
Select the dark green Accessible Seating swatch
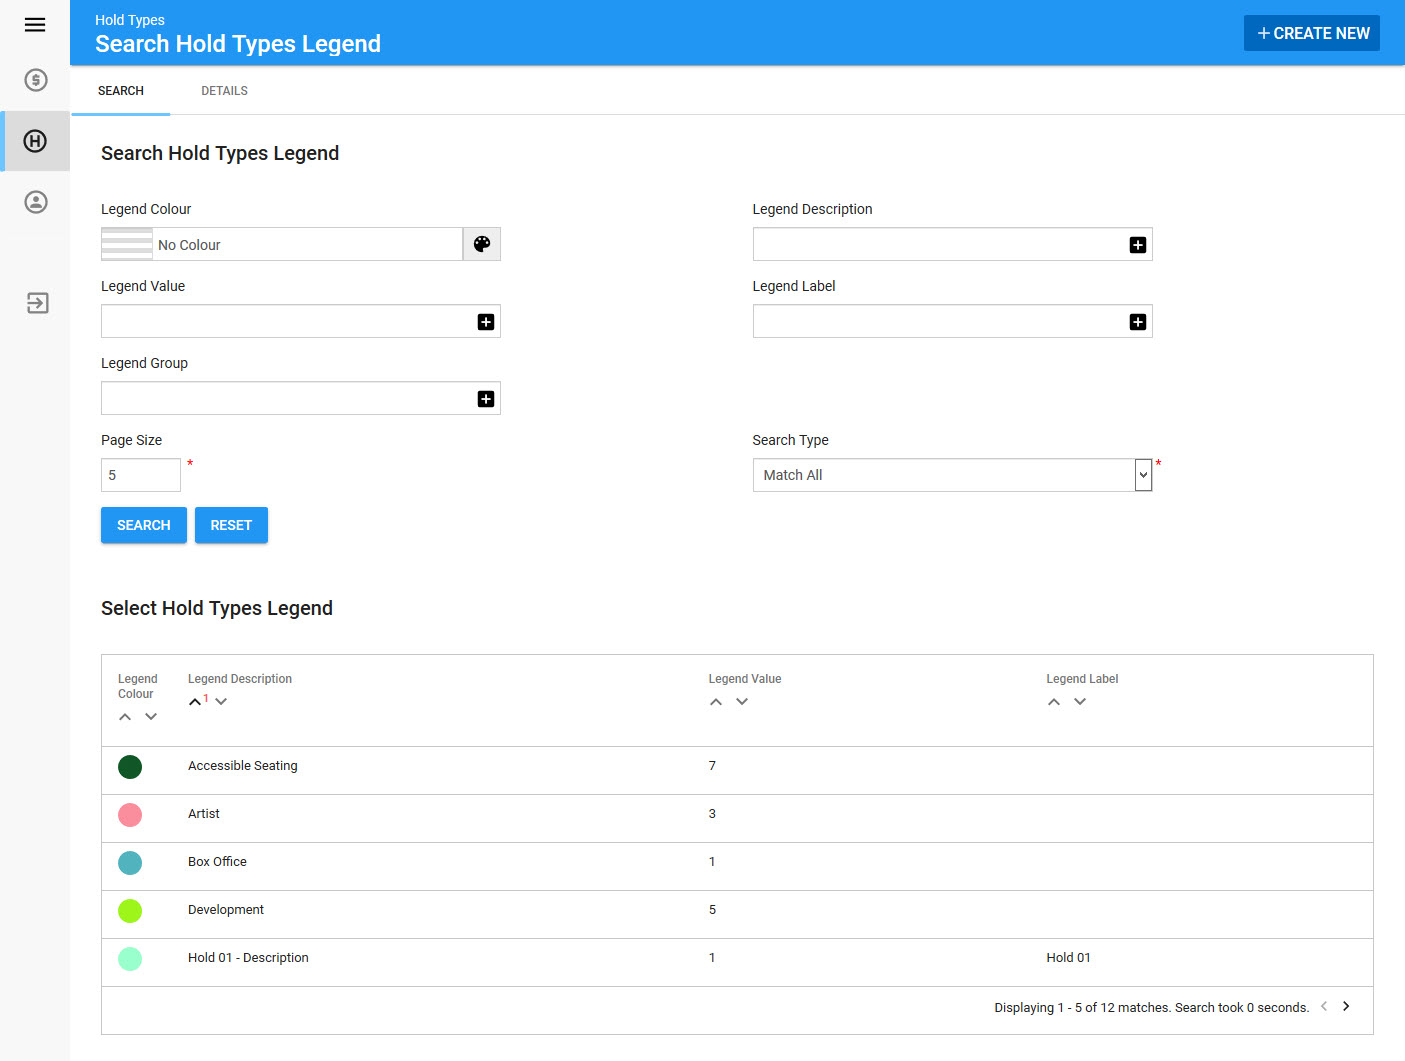[130, 767]
